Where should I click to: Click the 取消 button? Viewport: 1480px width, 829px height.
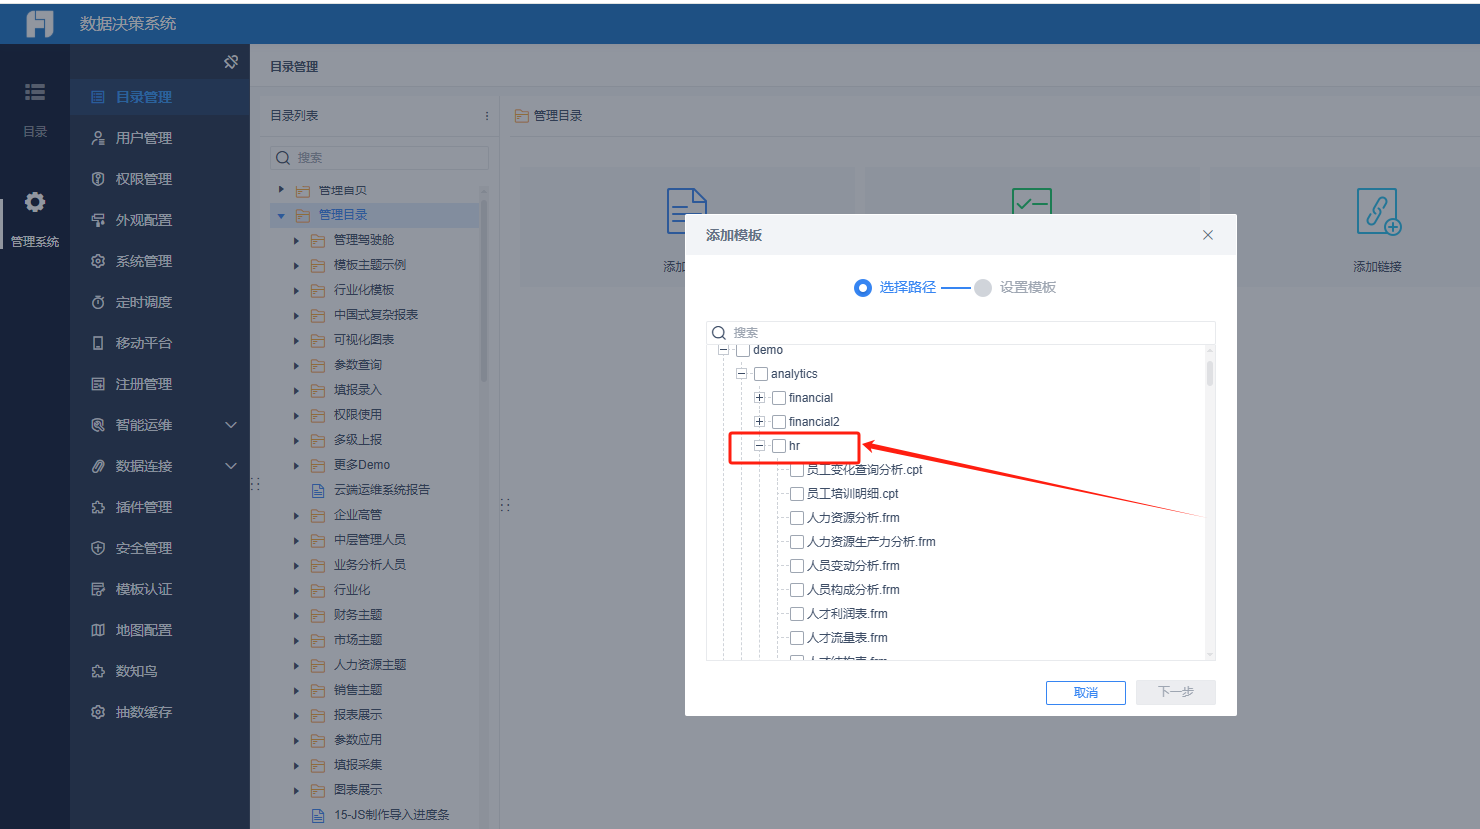[x=1086, y=693]
